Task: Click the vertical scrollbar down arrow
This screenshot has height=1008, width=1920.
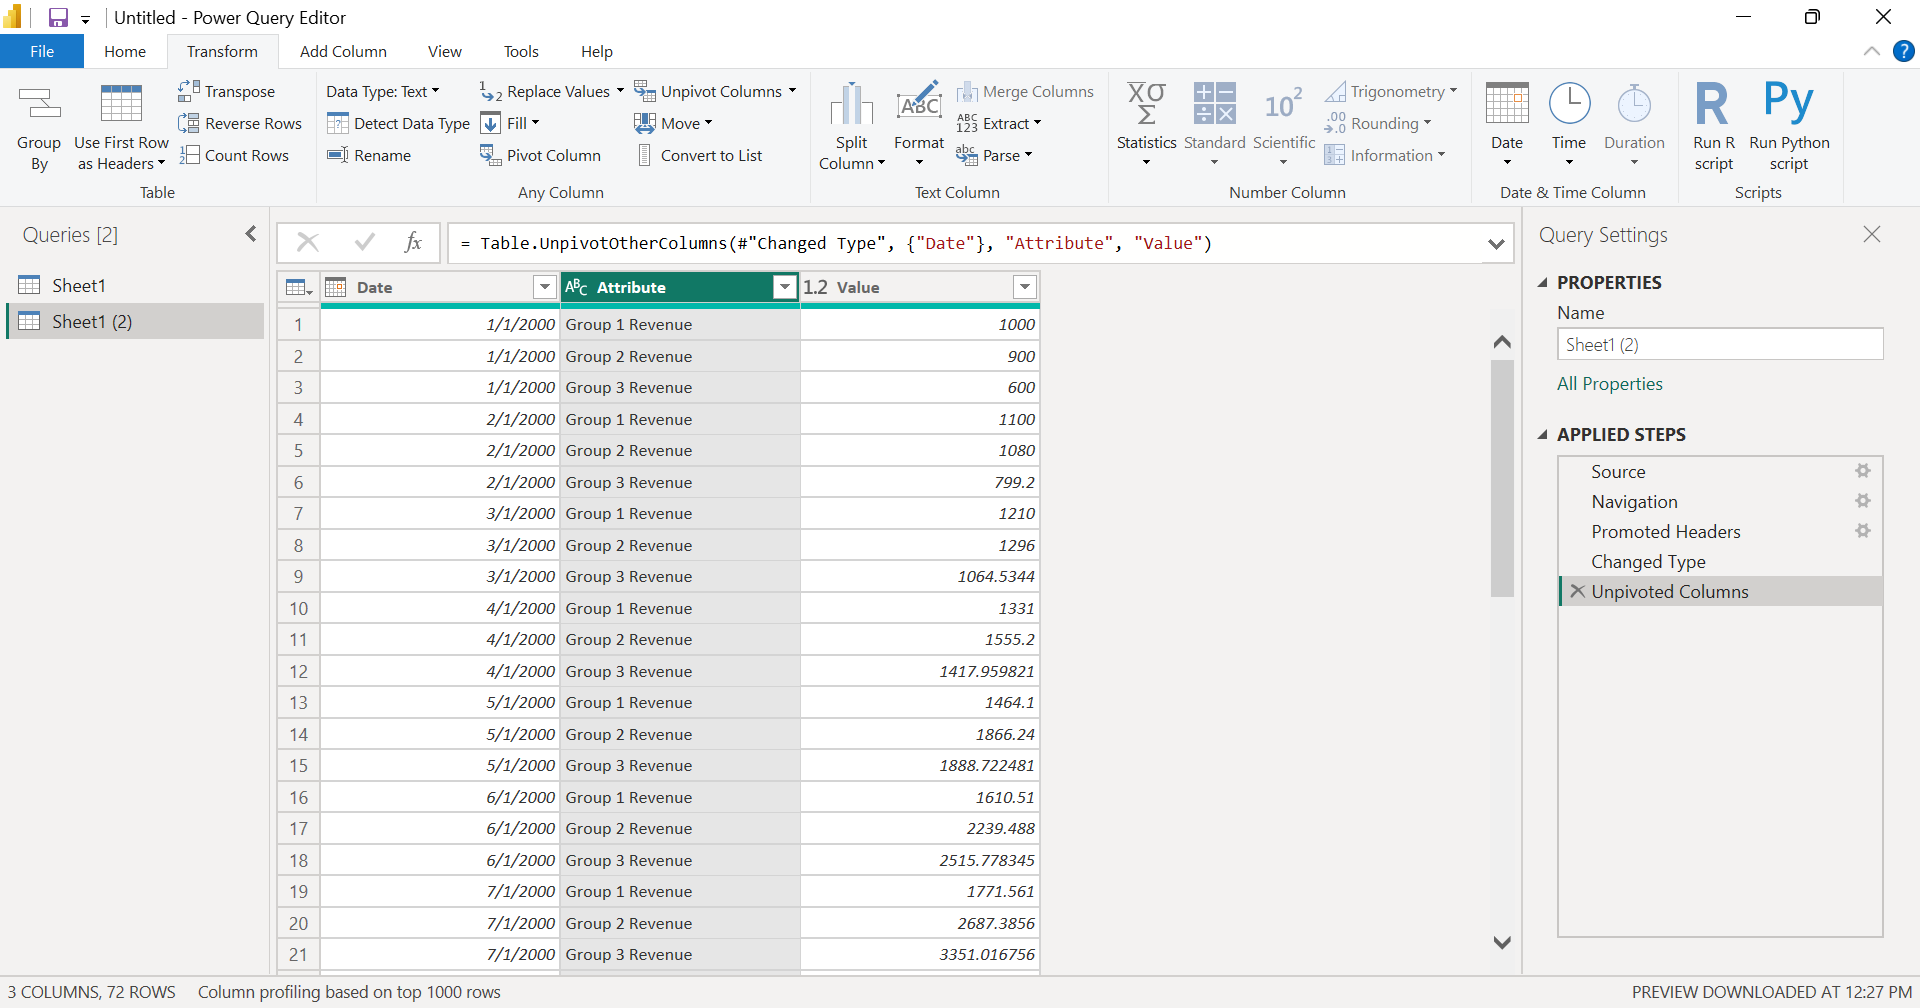Action: pos(1502,942)
